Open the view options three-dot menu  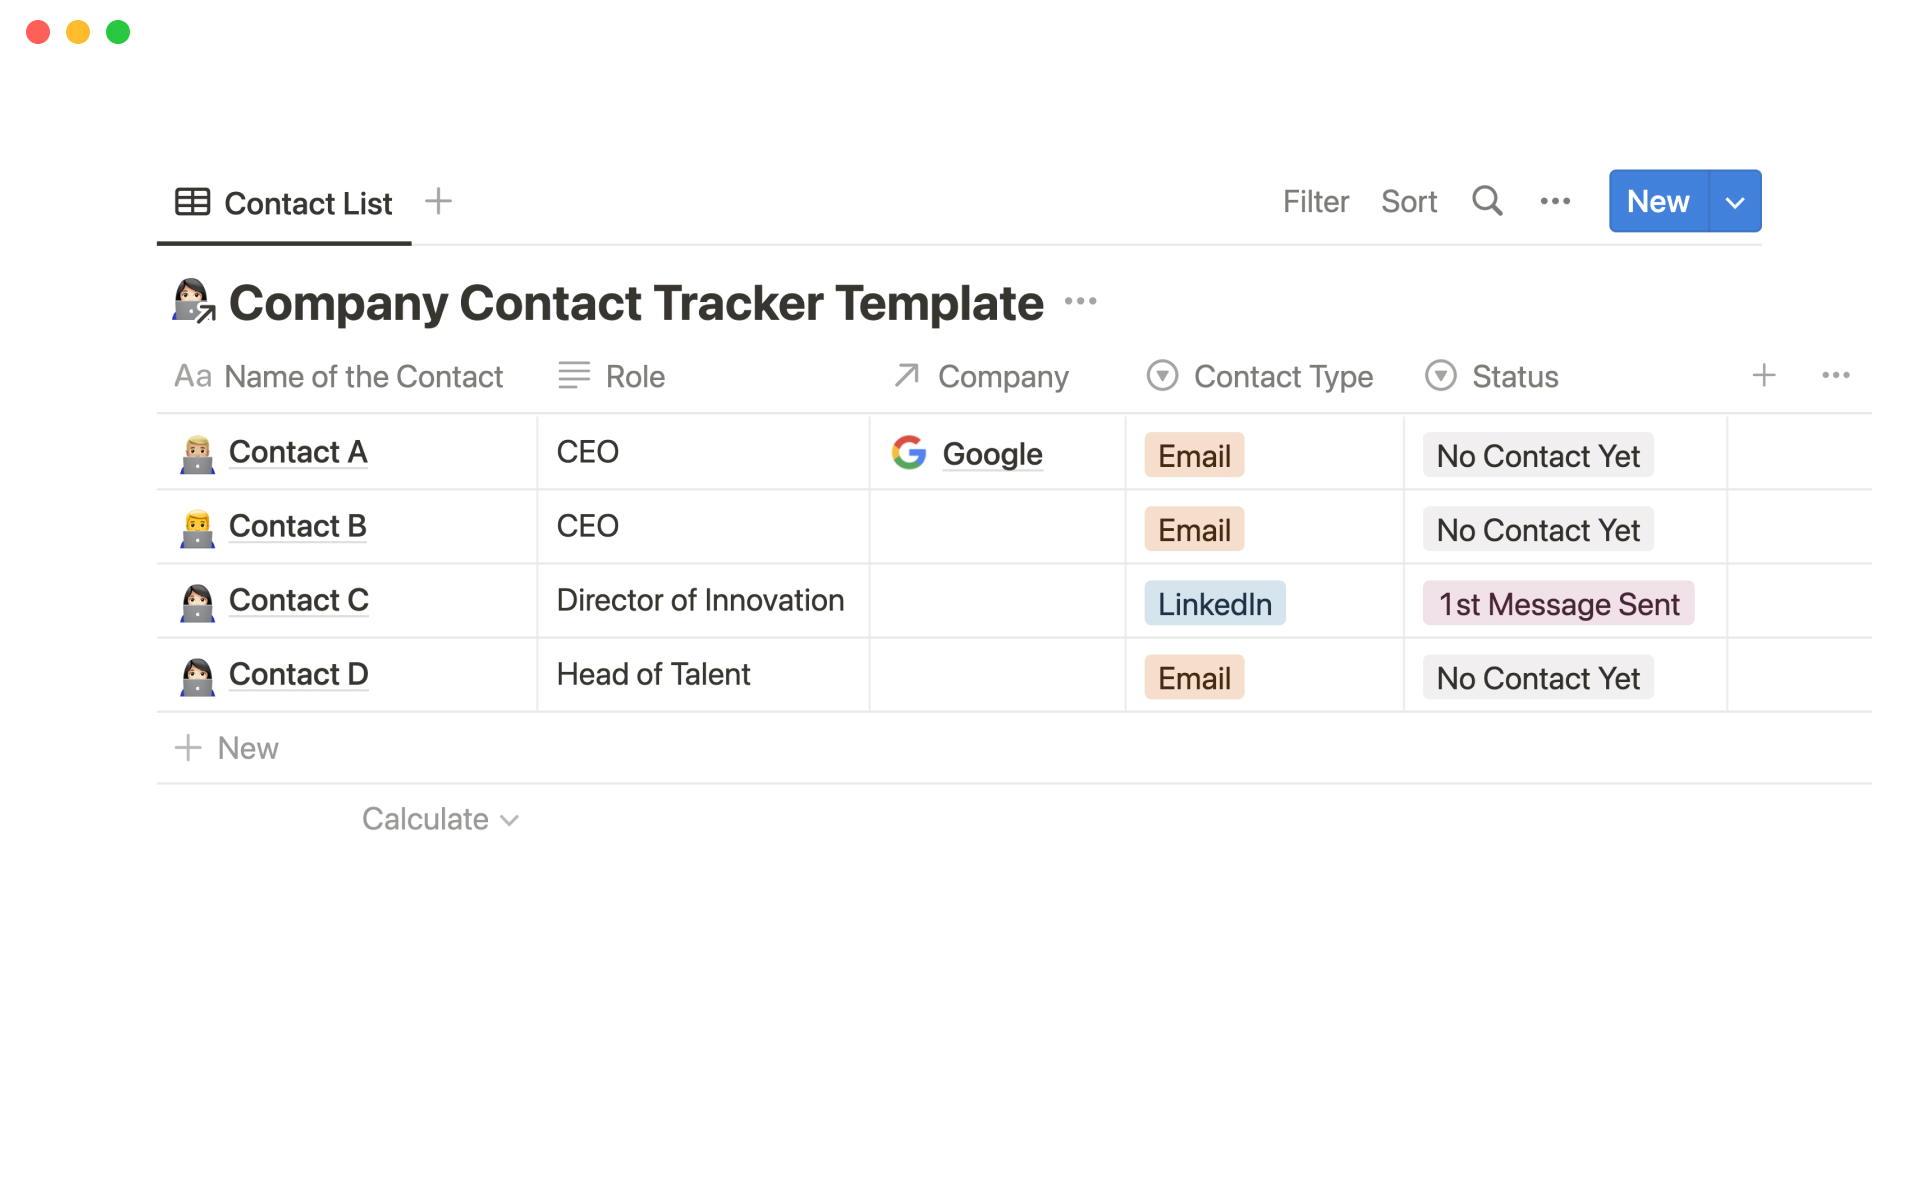(1555, 202)
